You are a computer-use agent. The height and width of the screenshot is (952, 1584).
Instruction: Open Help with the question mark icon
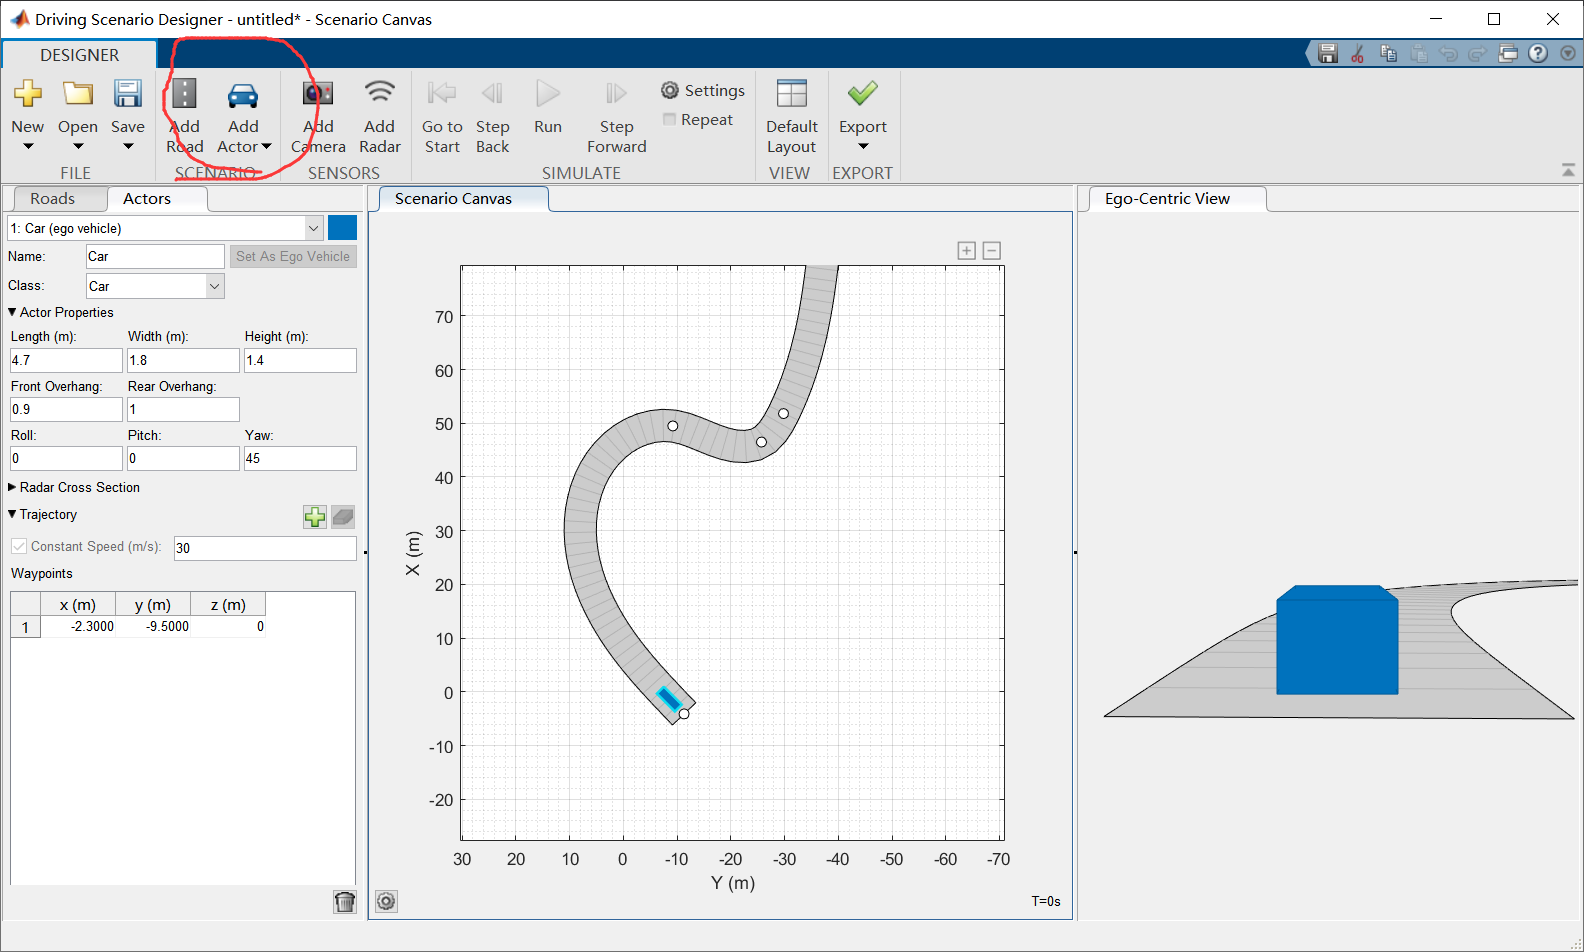click(x=1538, y=54)
